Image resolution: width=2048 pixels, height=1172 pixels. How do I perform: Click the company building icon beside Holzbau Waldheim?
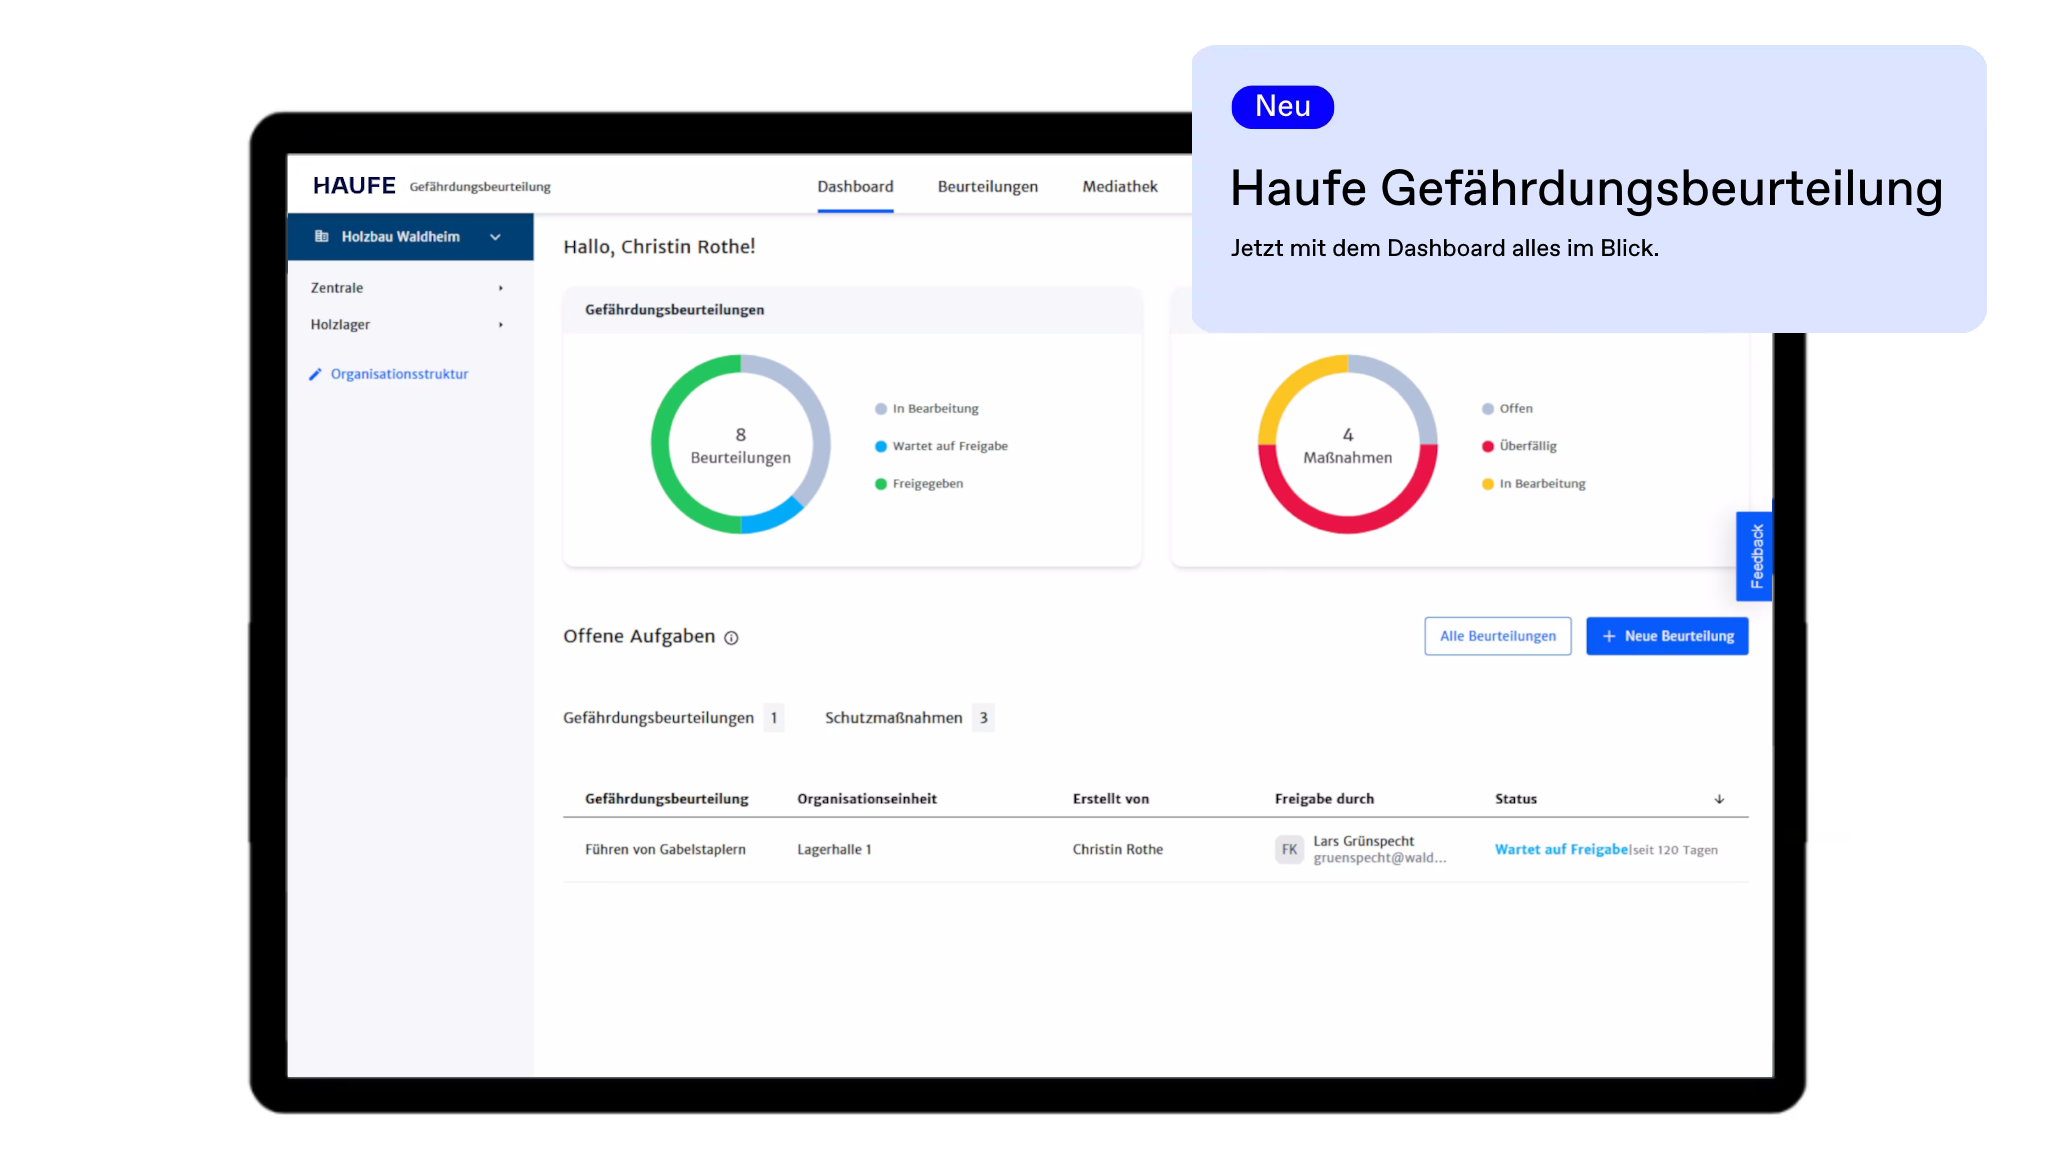click(322, 236)
